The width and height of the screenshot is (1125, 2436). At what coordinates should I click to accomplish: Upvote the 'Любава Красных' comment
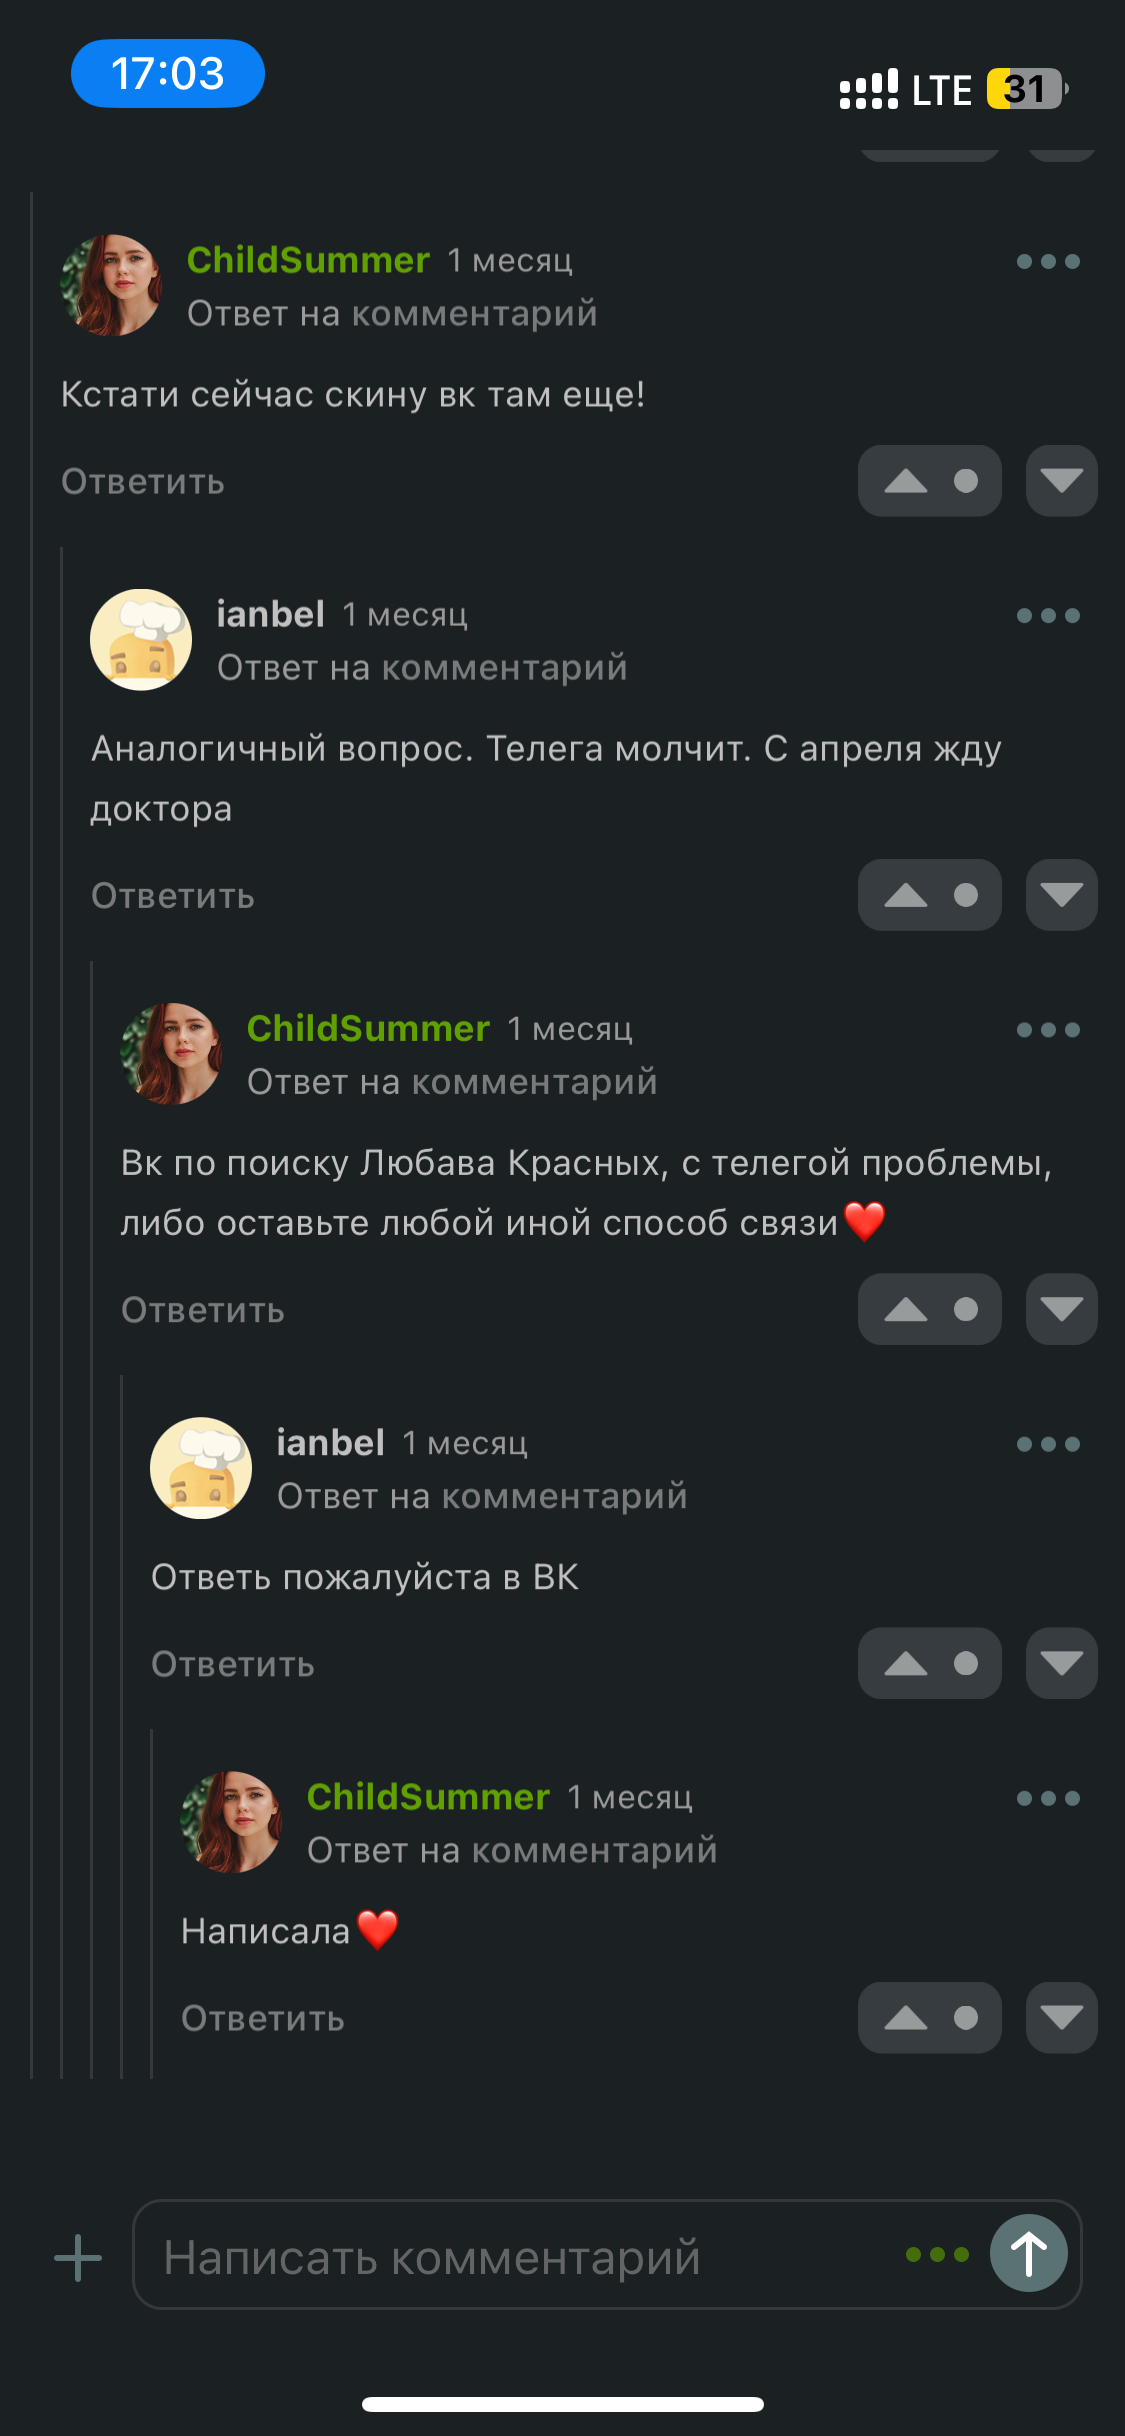click(906, 1309)
